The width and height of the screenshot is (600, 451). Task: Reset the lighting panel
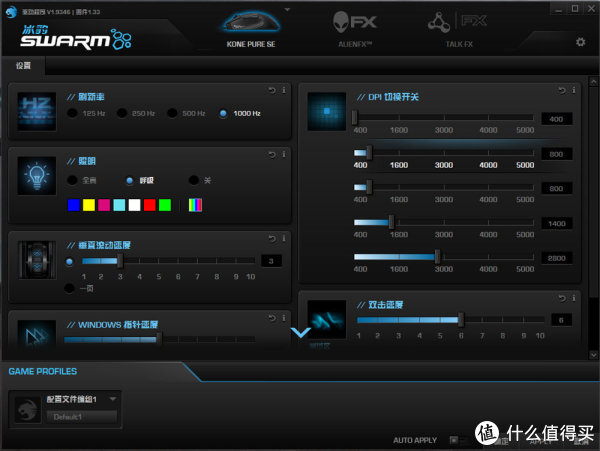(272, 154)
